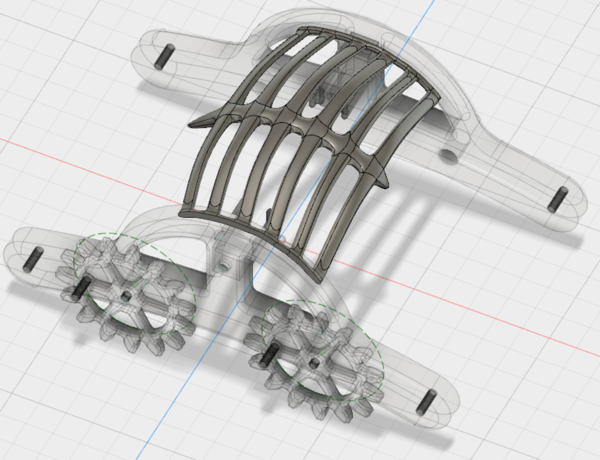
Task: Select the left transparent gear
Action: click(126, 297)
